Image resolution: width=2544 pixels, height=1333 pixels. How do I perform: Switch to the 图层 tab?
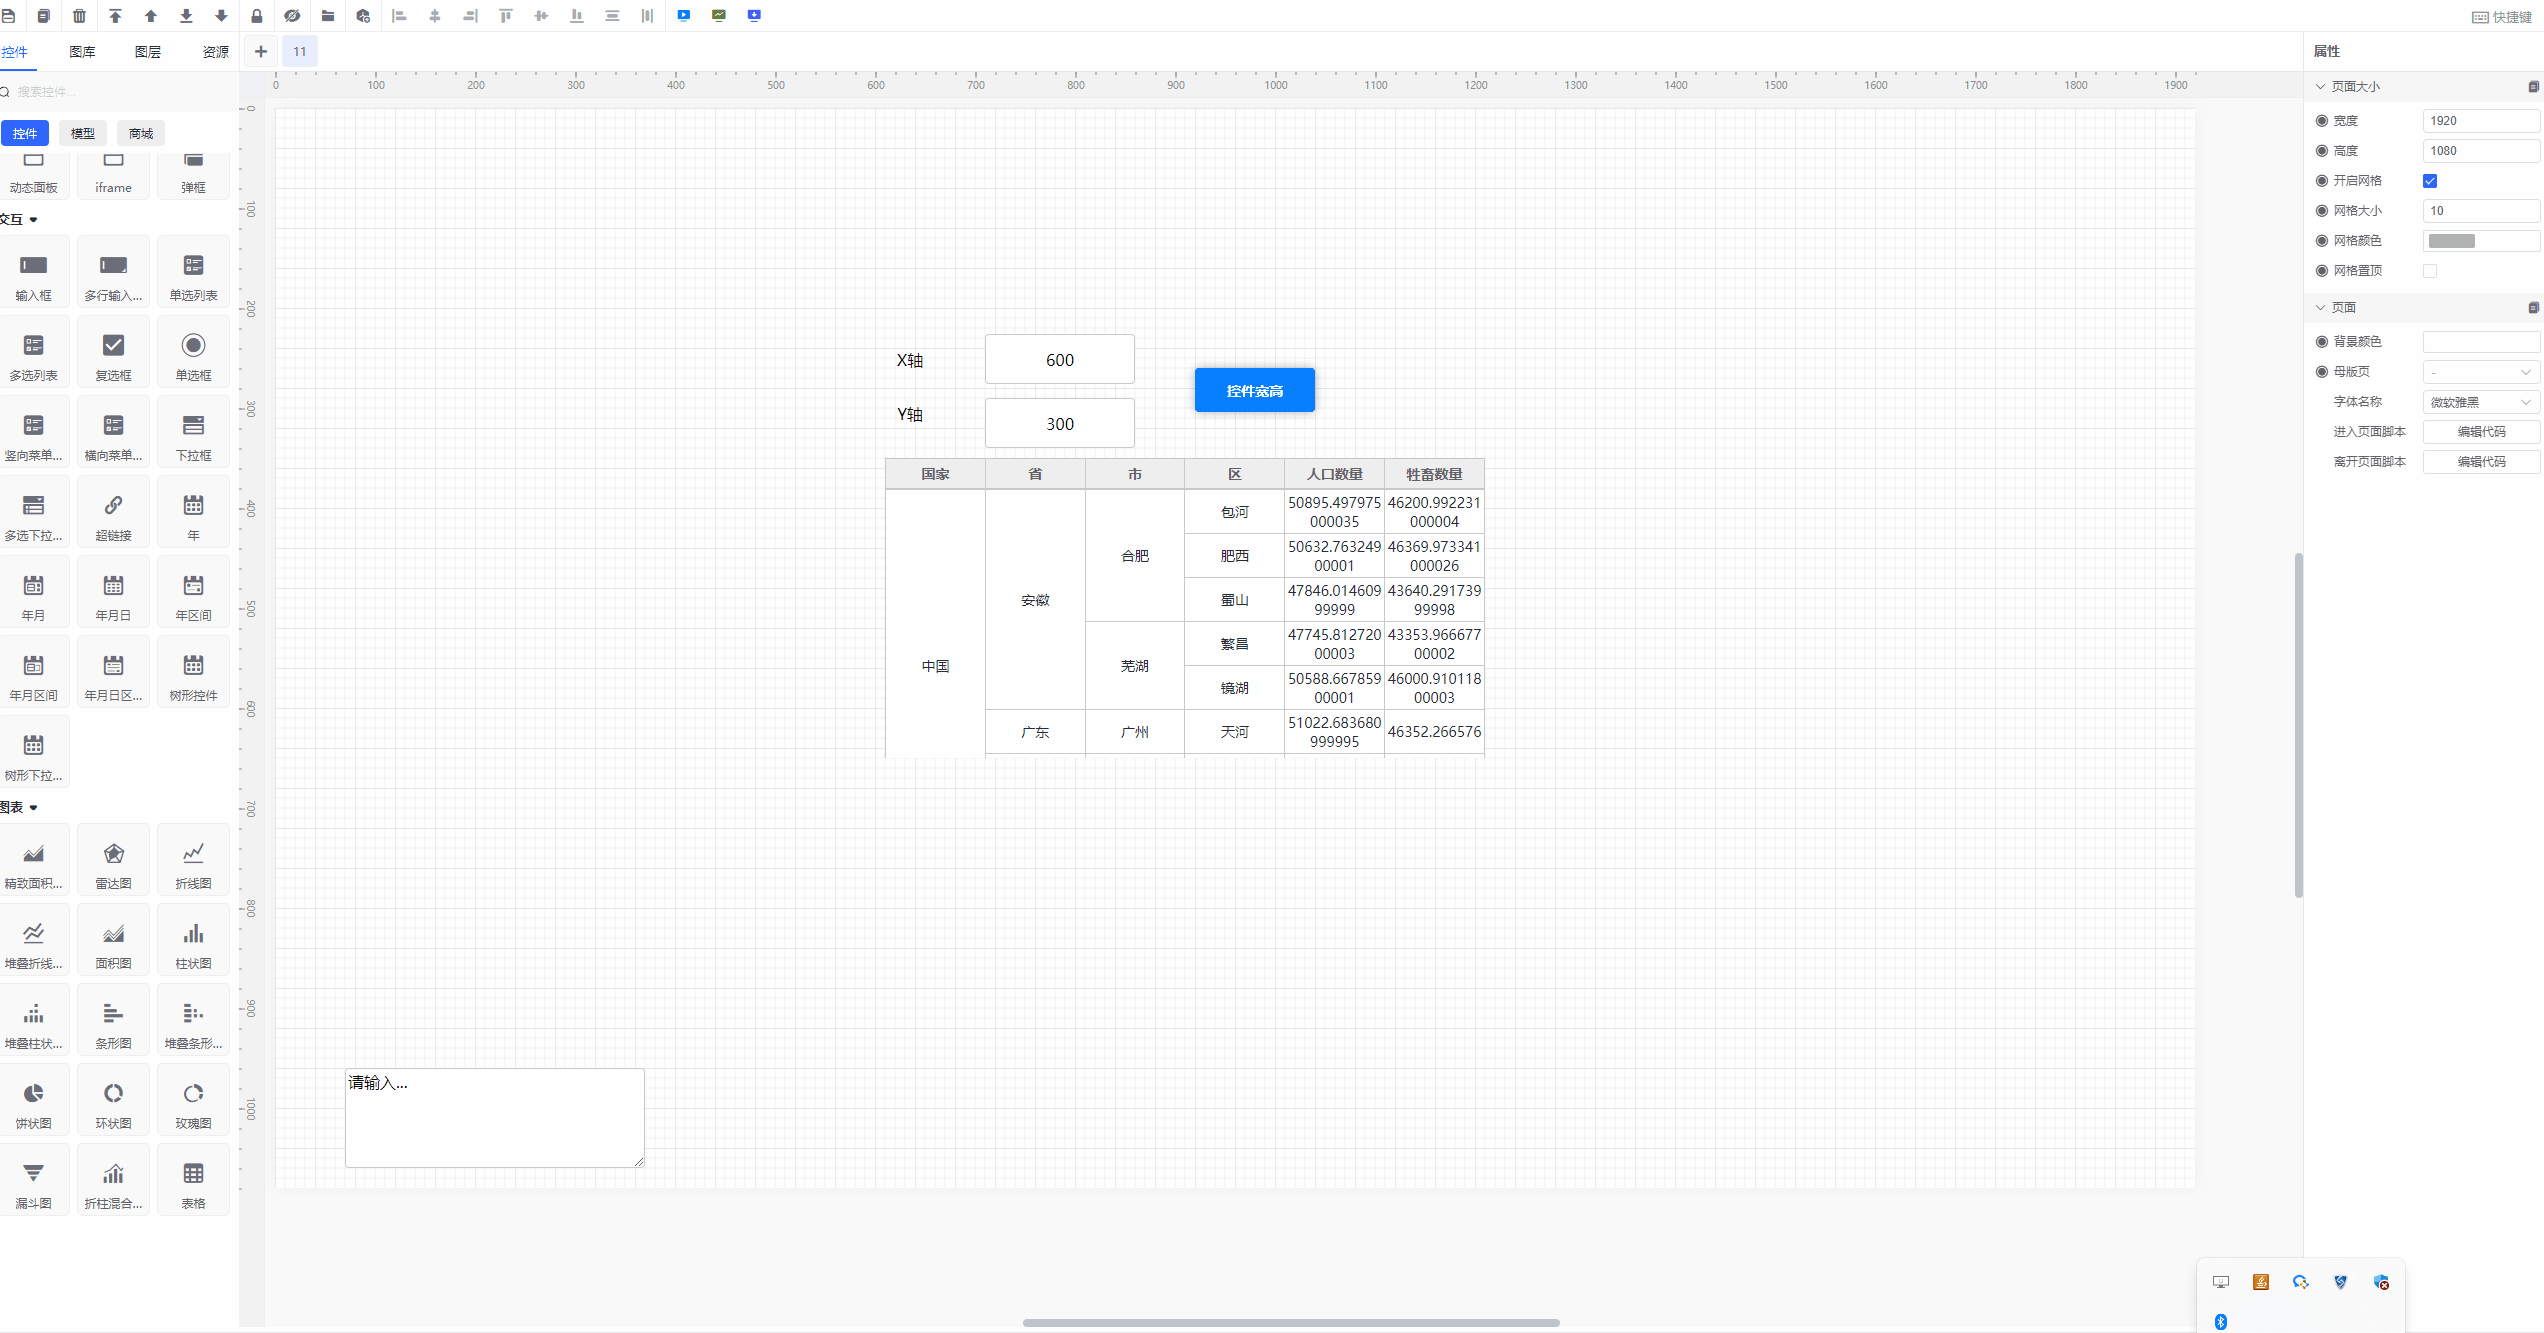tap(148, 52)
